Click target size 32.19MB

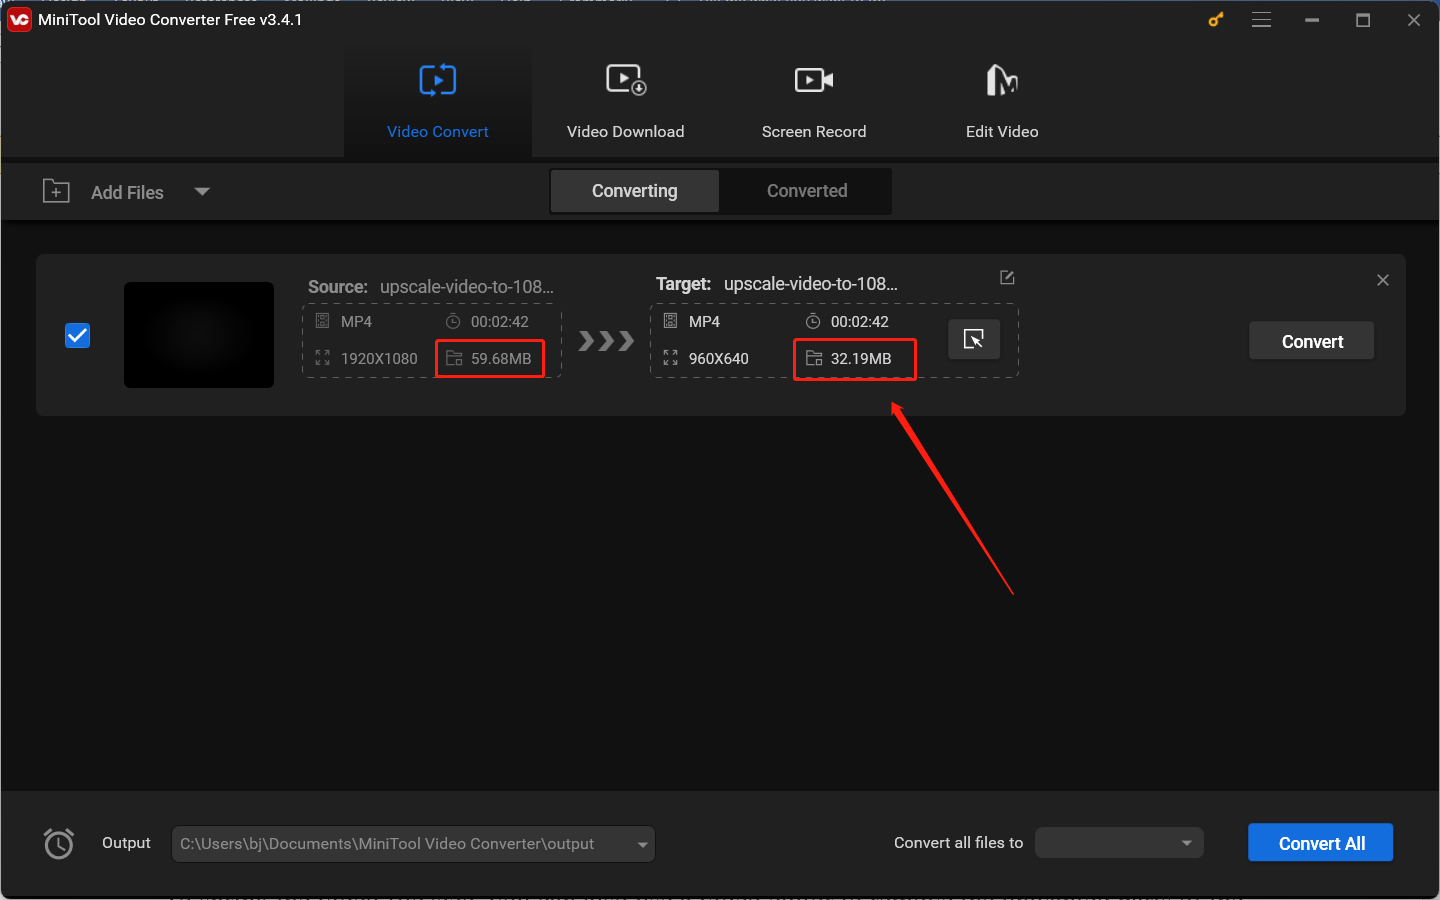point(861,359)
